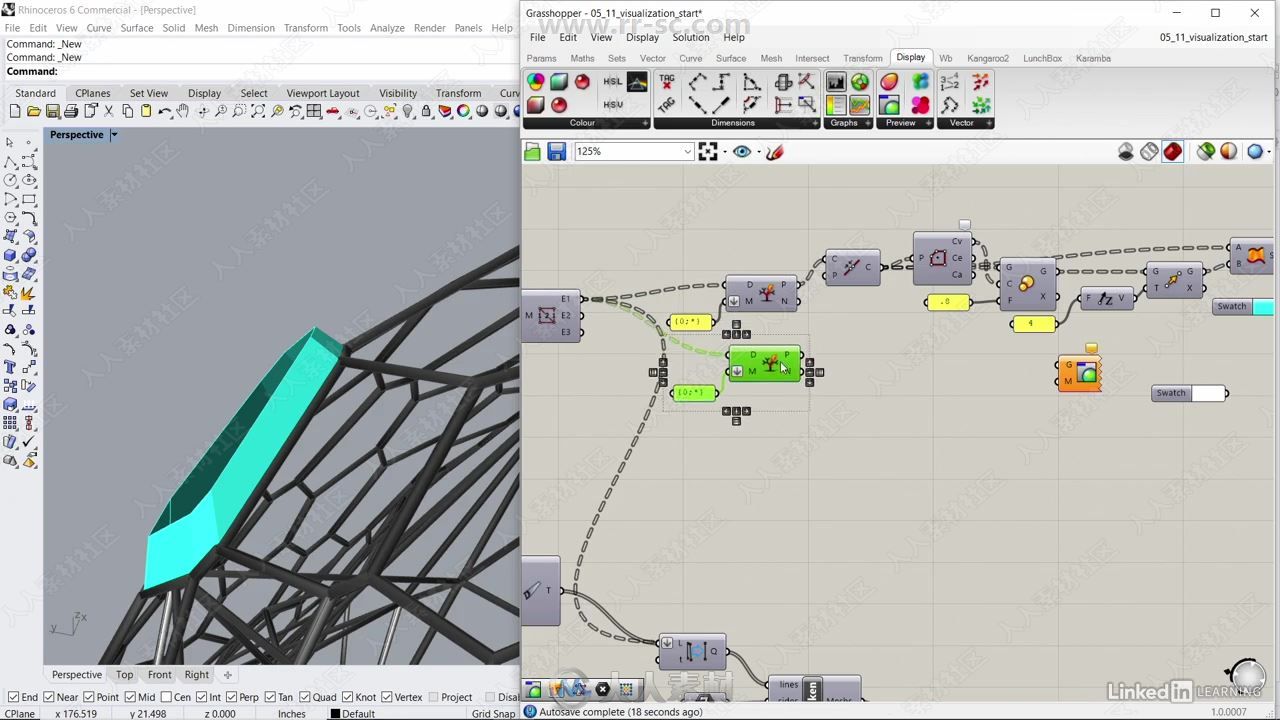Click the padlock Lock objects icon

tap(426, 111)
